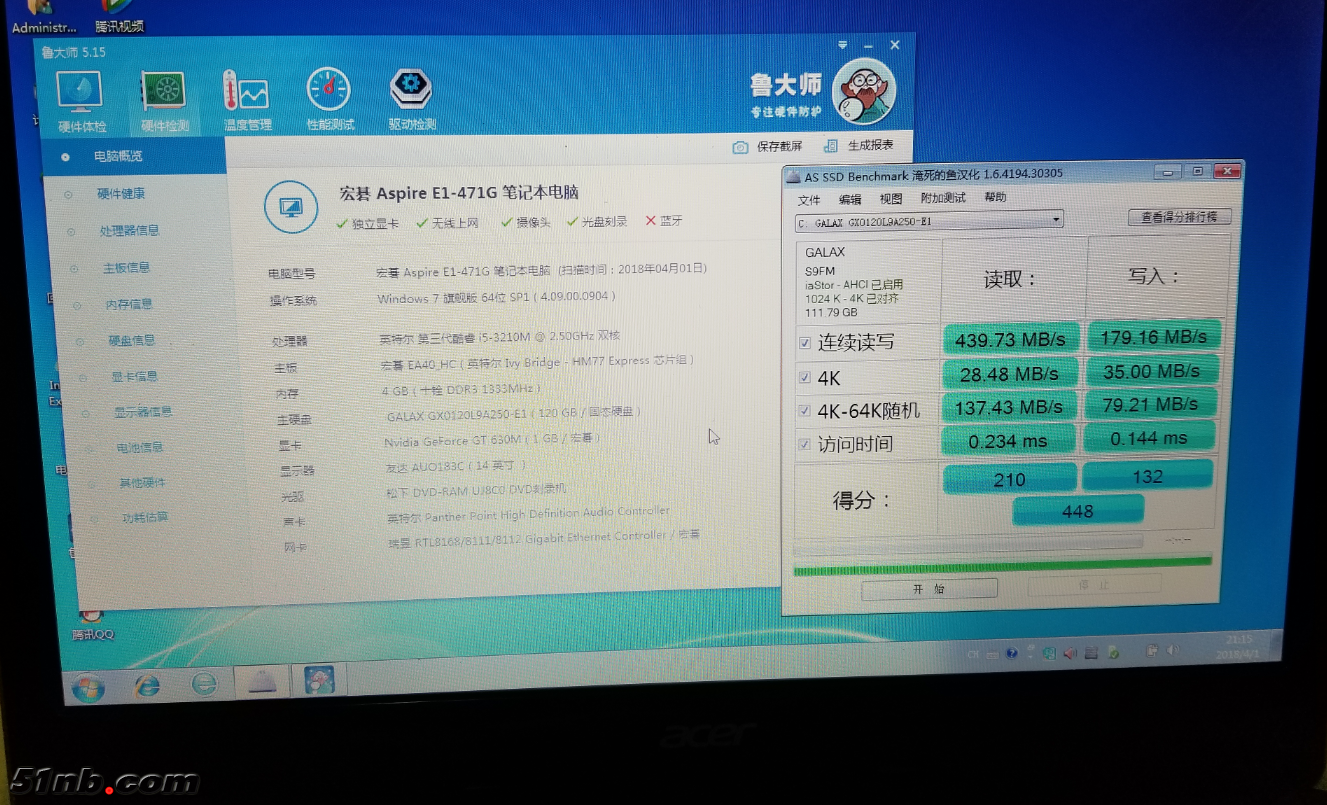The height and width of the screenshot is (805, 1327).
Task: Open the Windows Start menu orb
Action: pos(88,688)
